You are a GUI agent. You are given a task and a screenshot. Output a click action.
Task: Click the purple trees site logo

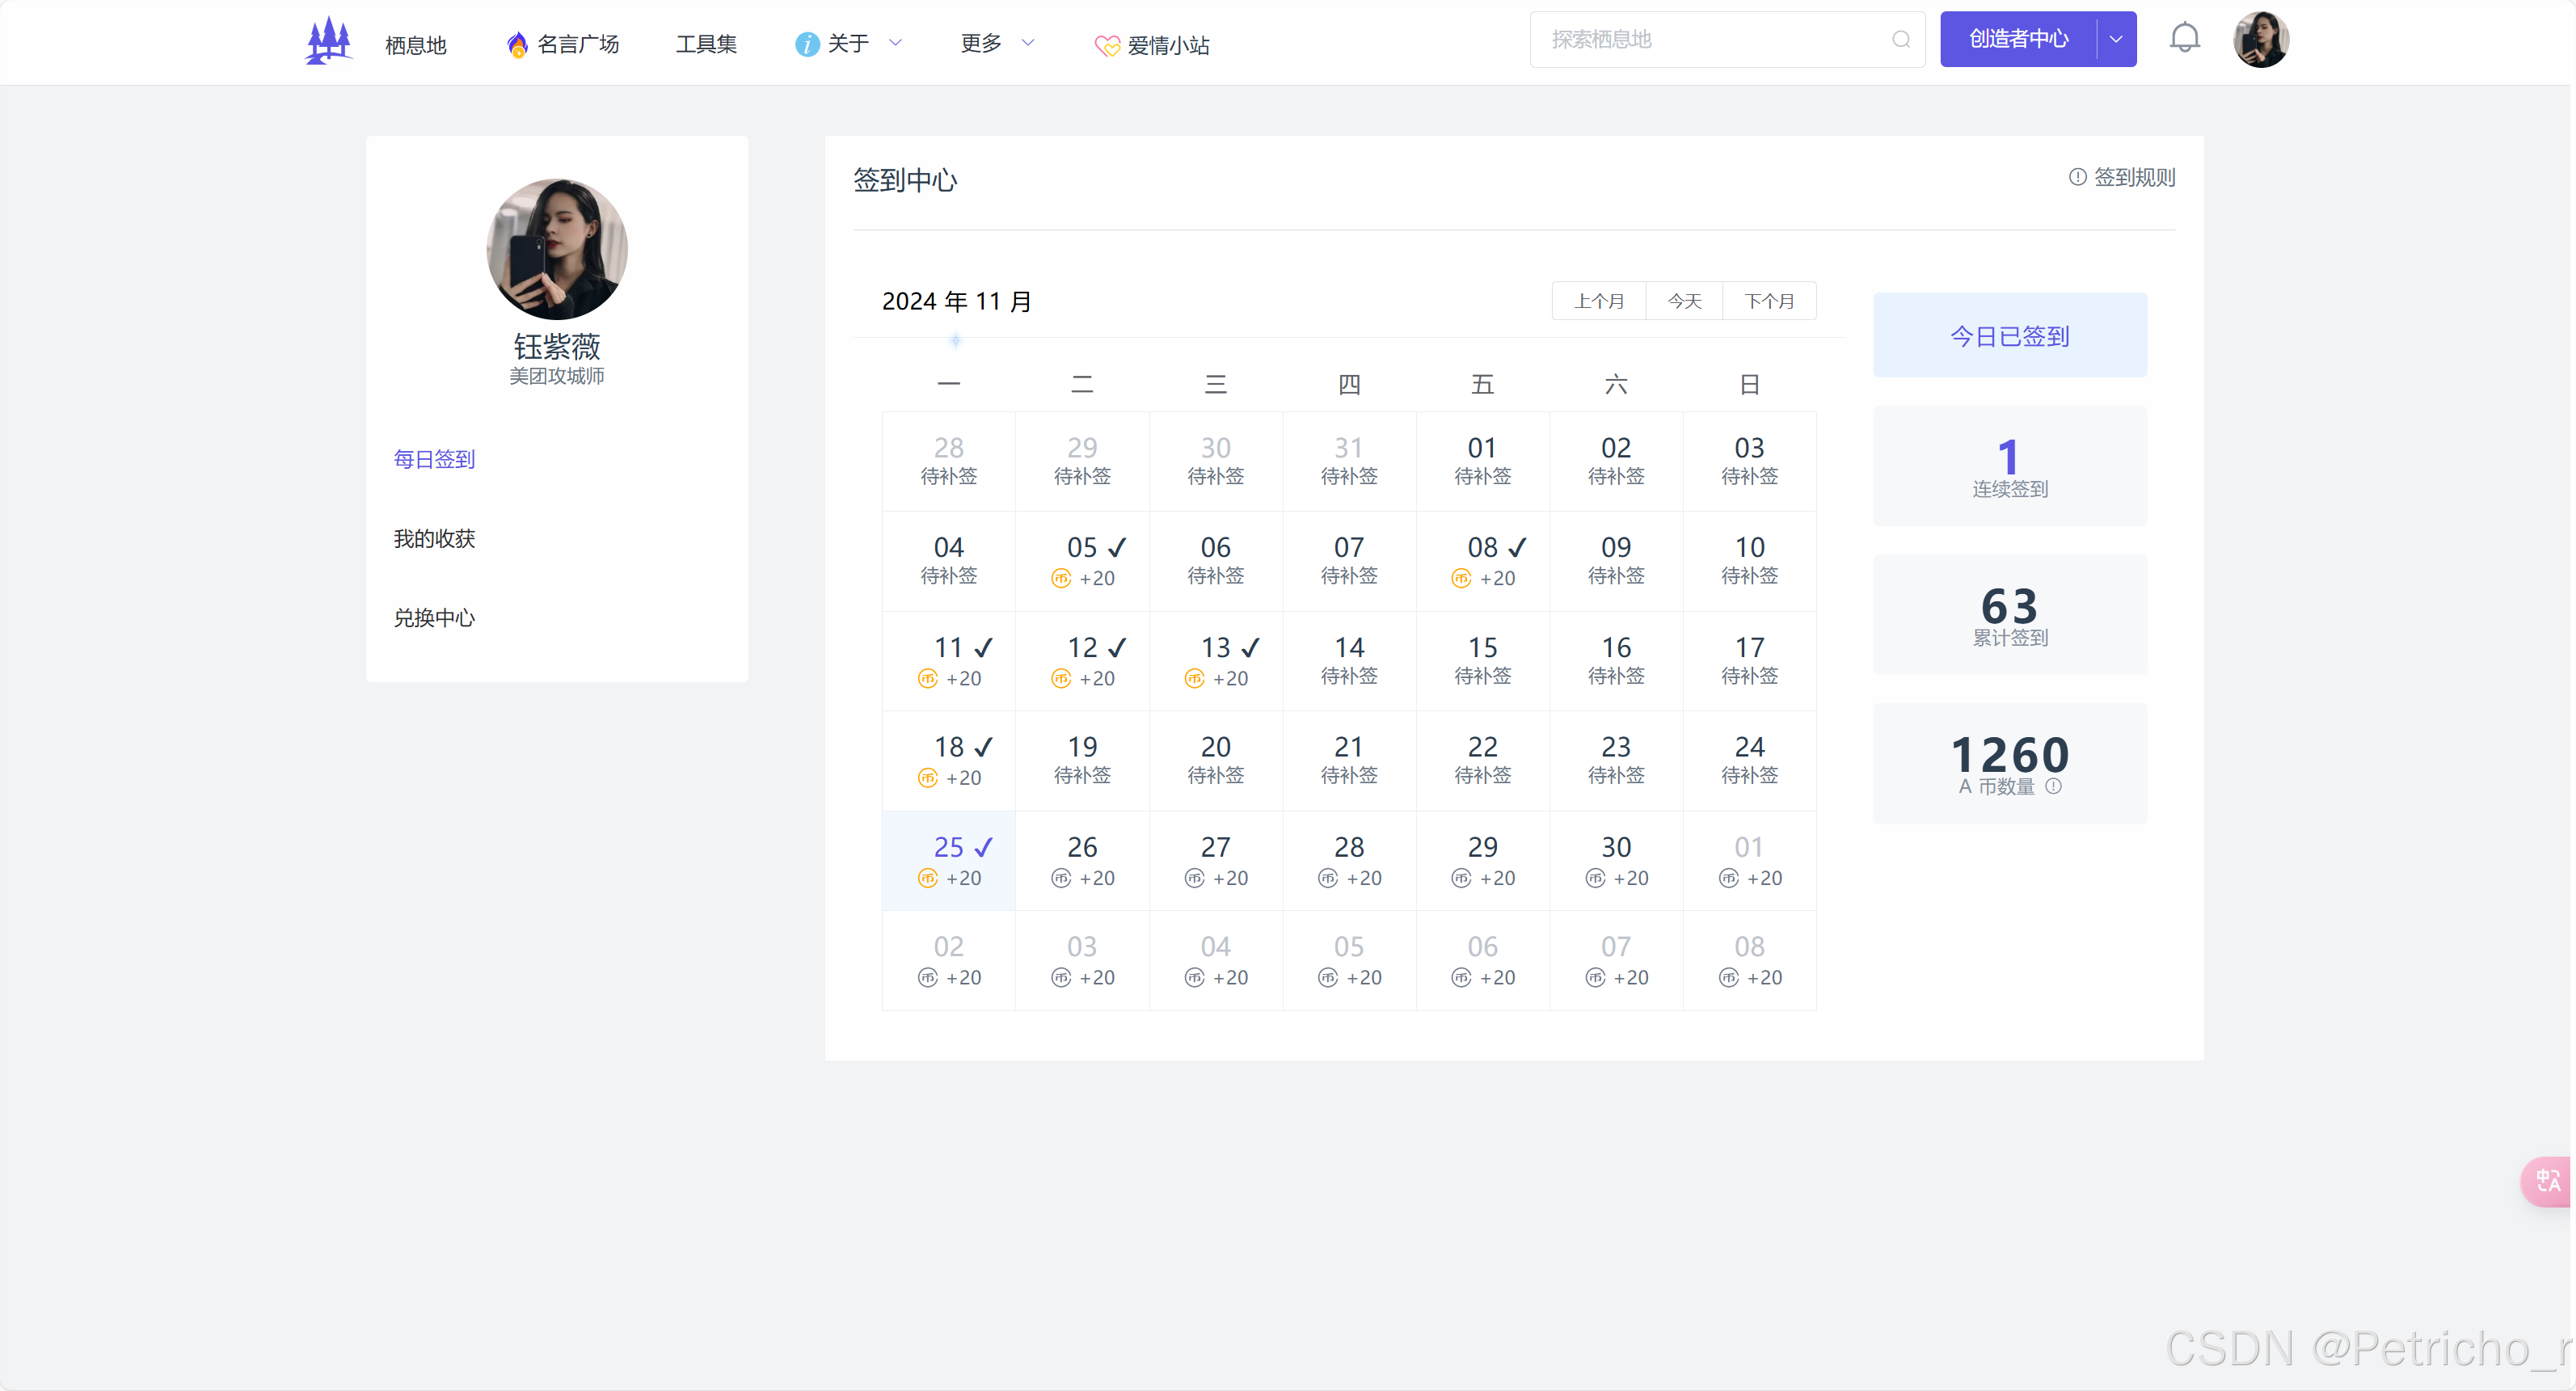[328, 41]
